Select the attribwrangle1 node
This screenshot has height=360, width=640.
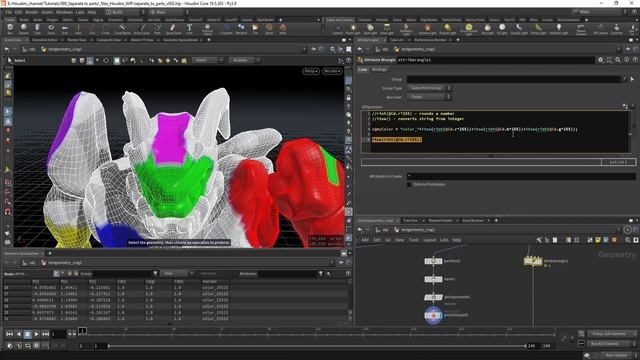click(x=533, y=261)
